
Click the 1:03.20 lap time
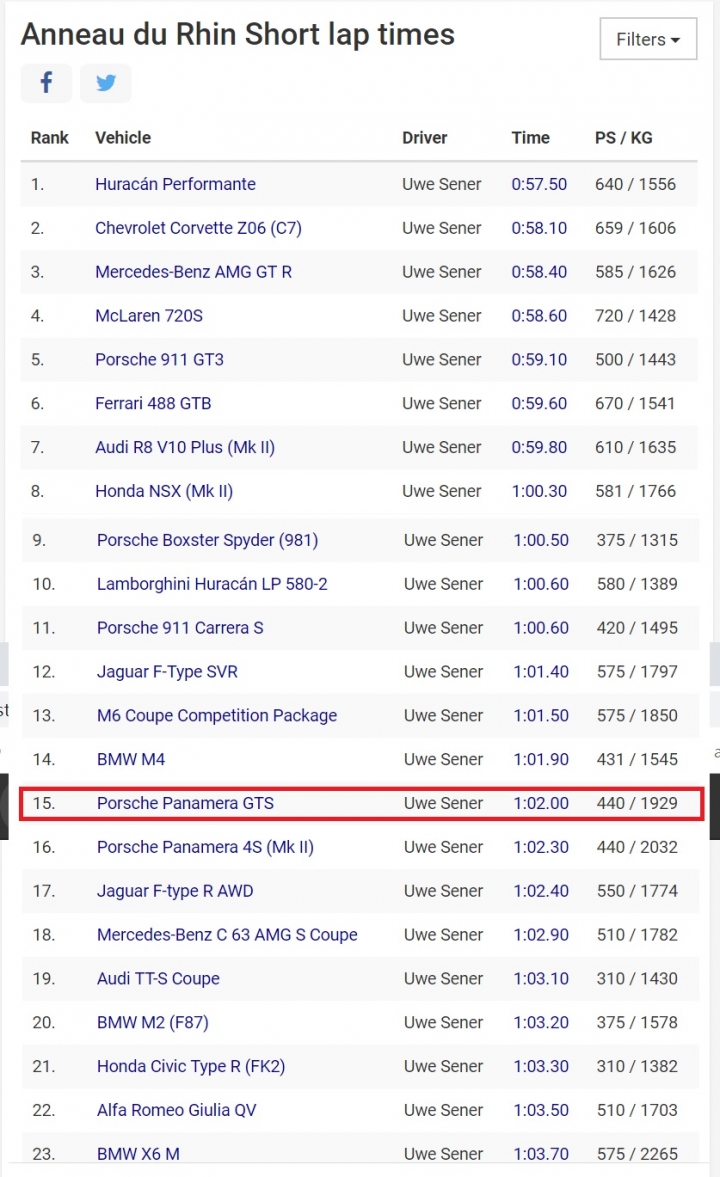point(541,1022)
